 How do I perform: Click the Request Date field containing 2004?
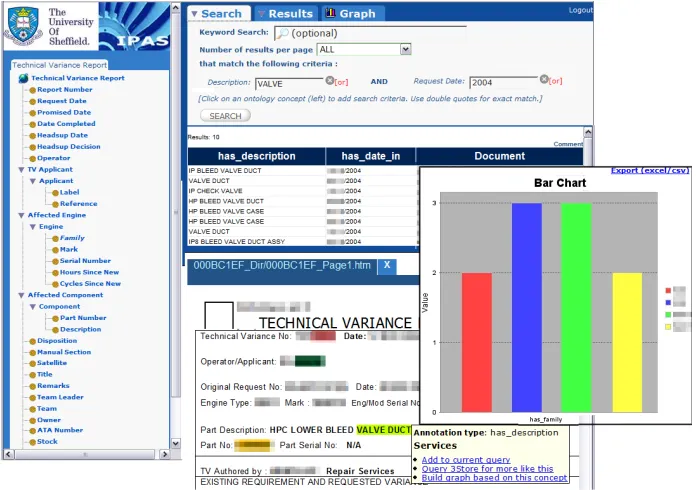click(504, 82)
